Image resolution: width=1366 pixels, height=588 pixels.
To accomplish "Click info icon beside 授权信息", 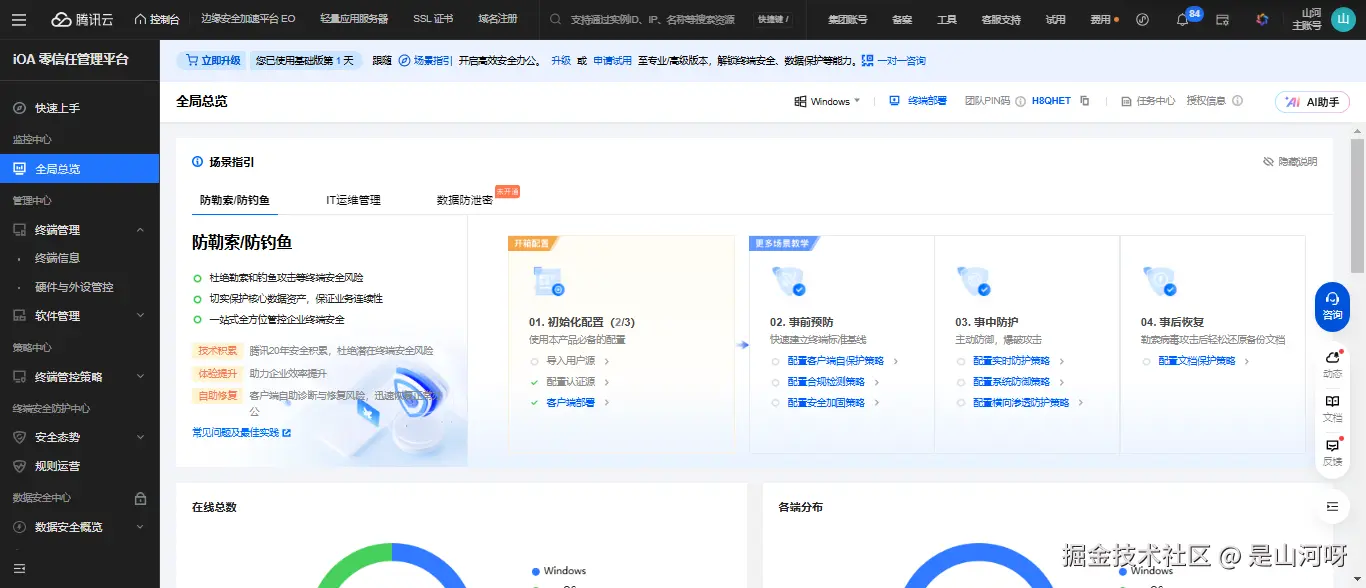I will pos(1237,101).
